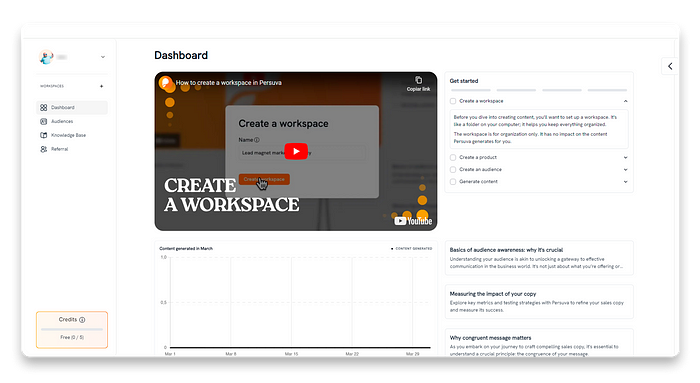Click the Audiences sidebar icon
The width and height of the screenshot is (700, 383).
pos(43,121)
